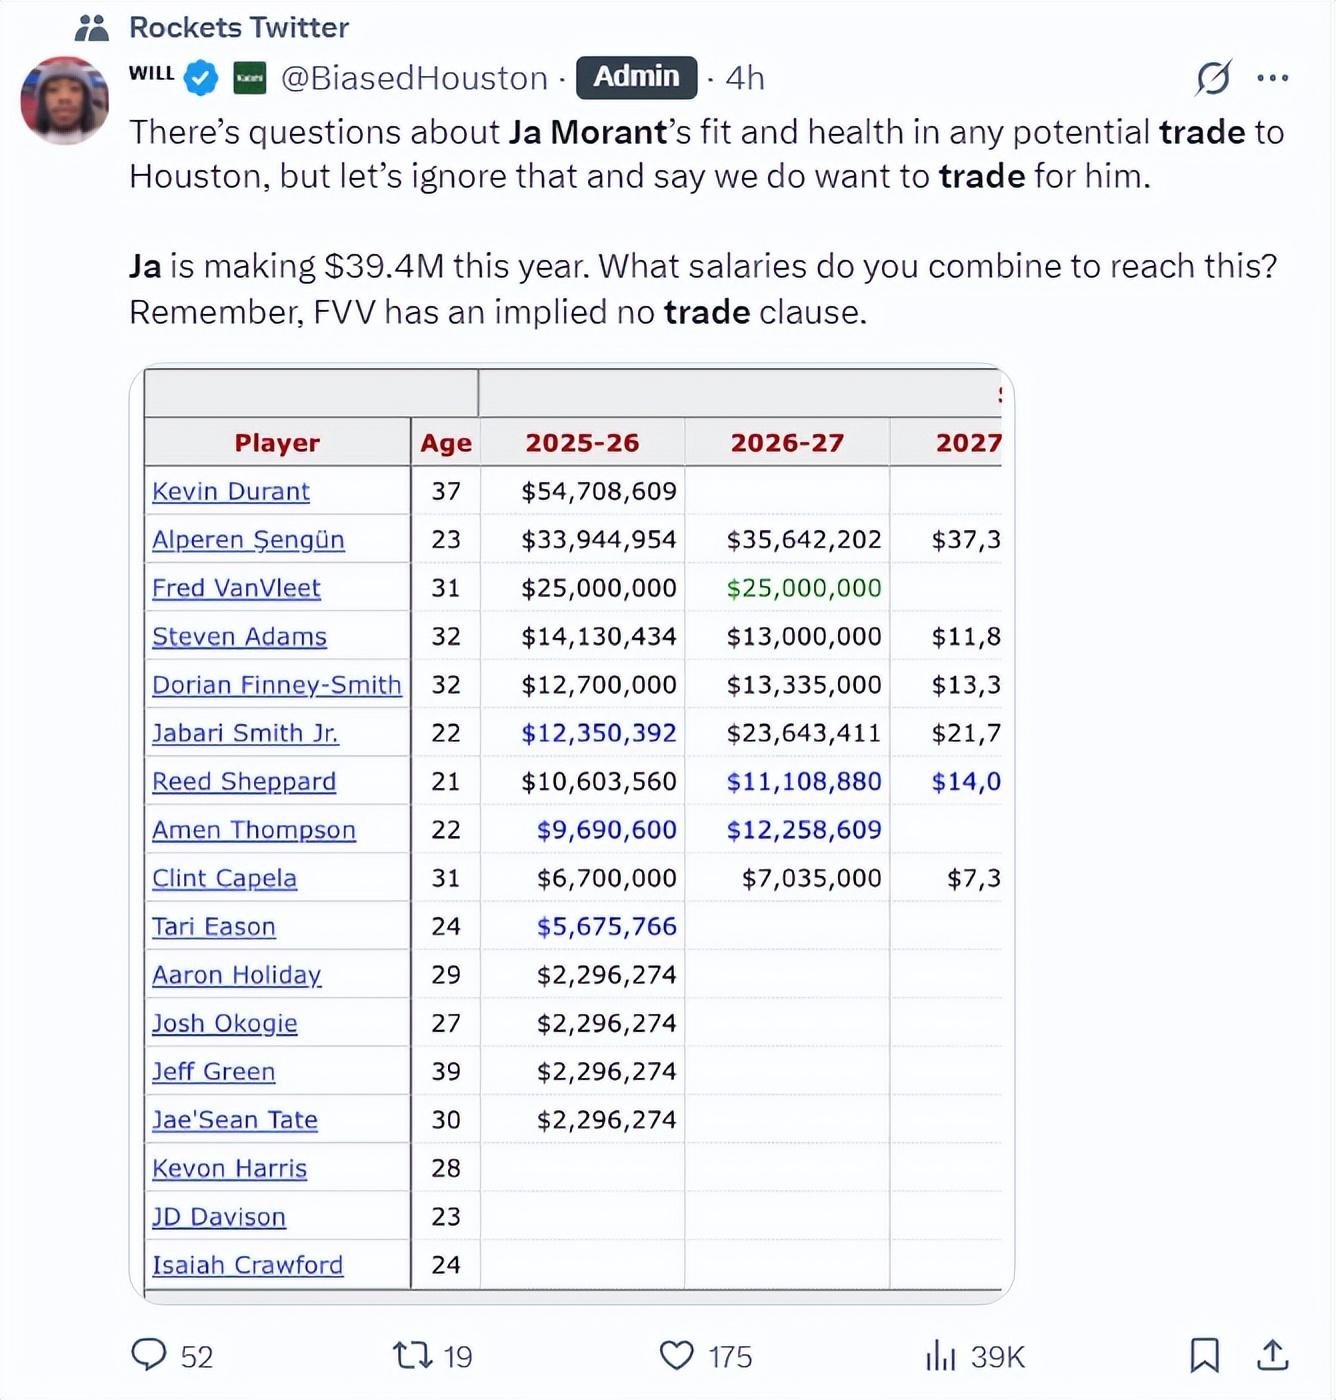Click the Admin badge
This screenshot has height=1400, width=1336.
click(636, 77)
